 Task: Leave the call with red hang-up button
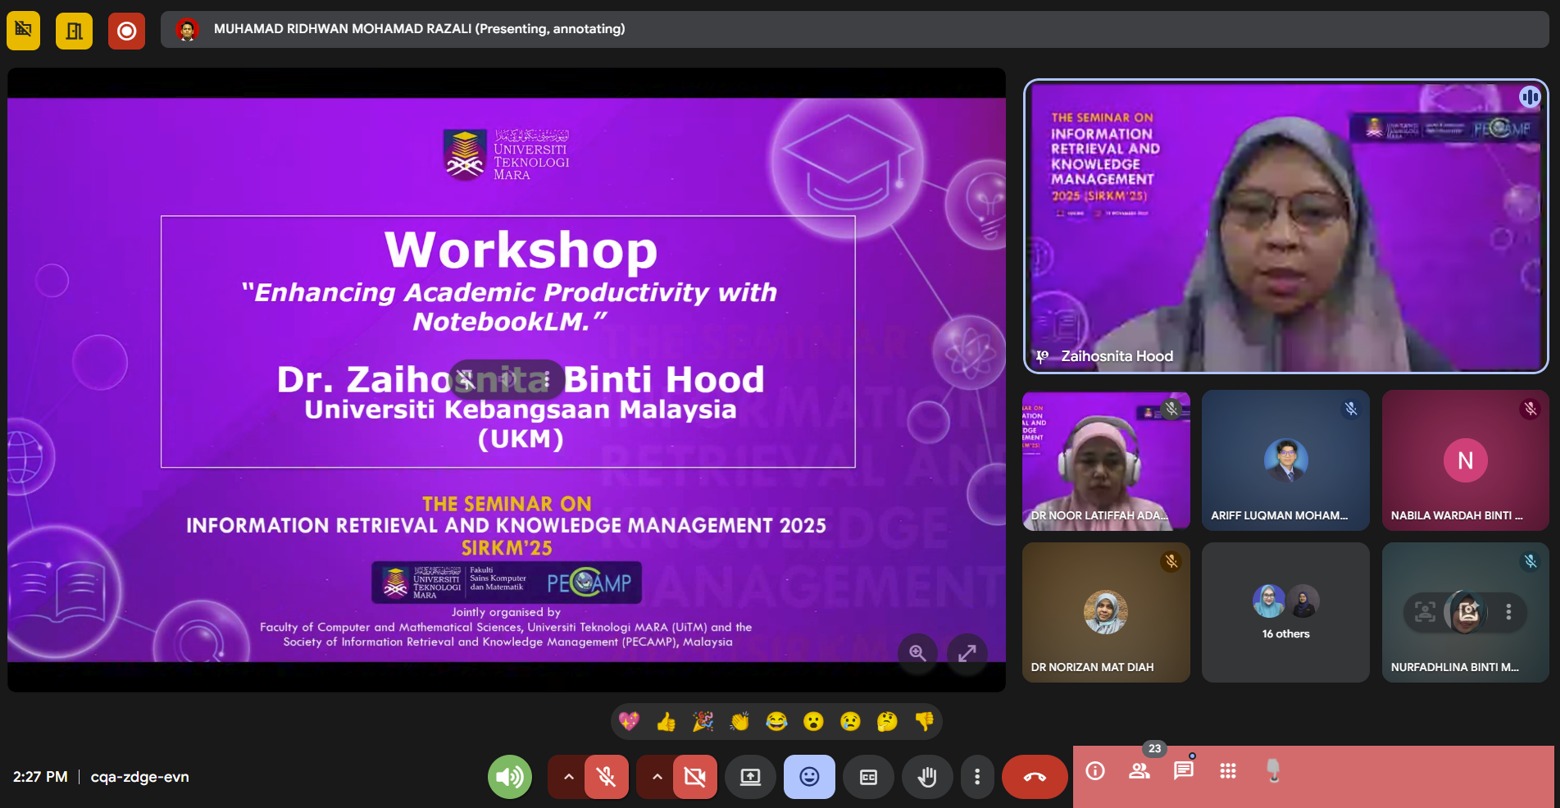tap(1035, 777)
